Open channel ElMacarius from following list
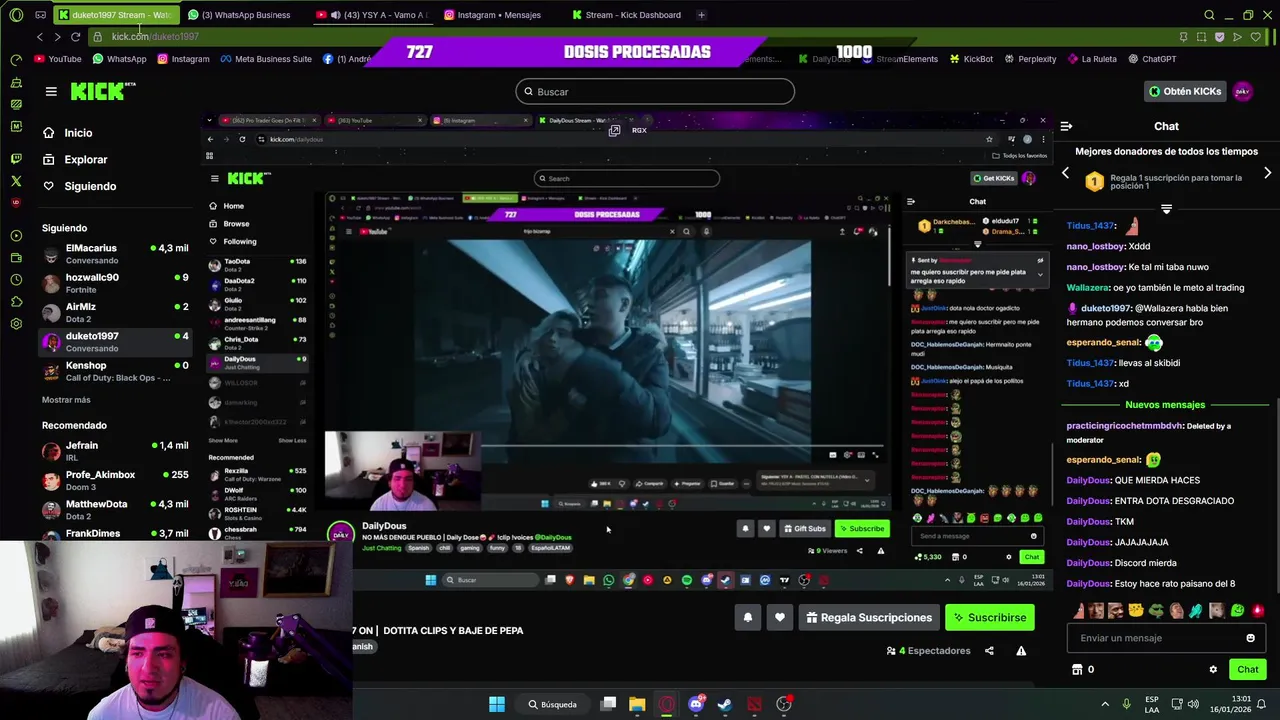This screenshot has height=720, width=1280. pos(114,254)
